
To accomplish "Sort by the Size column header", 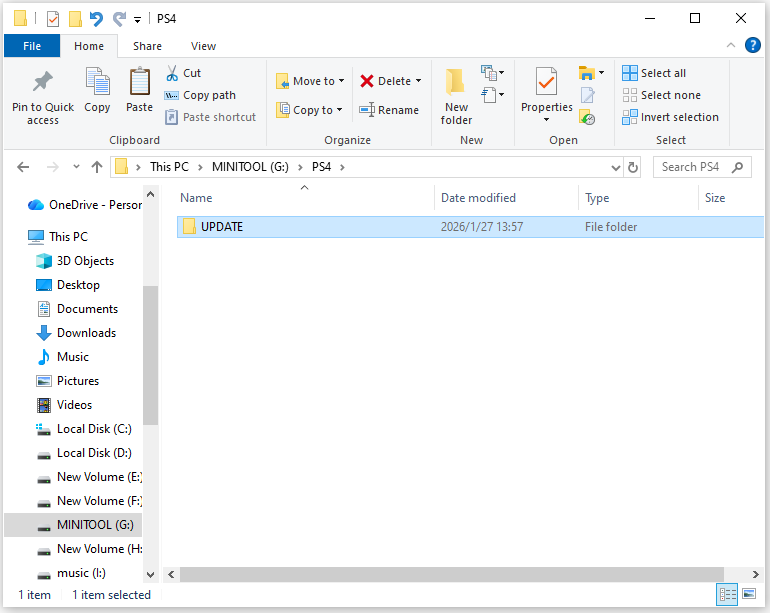I will coord(731,197).
